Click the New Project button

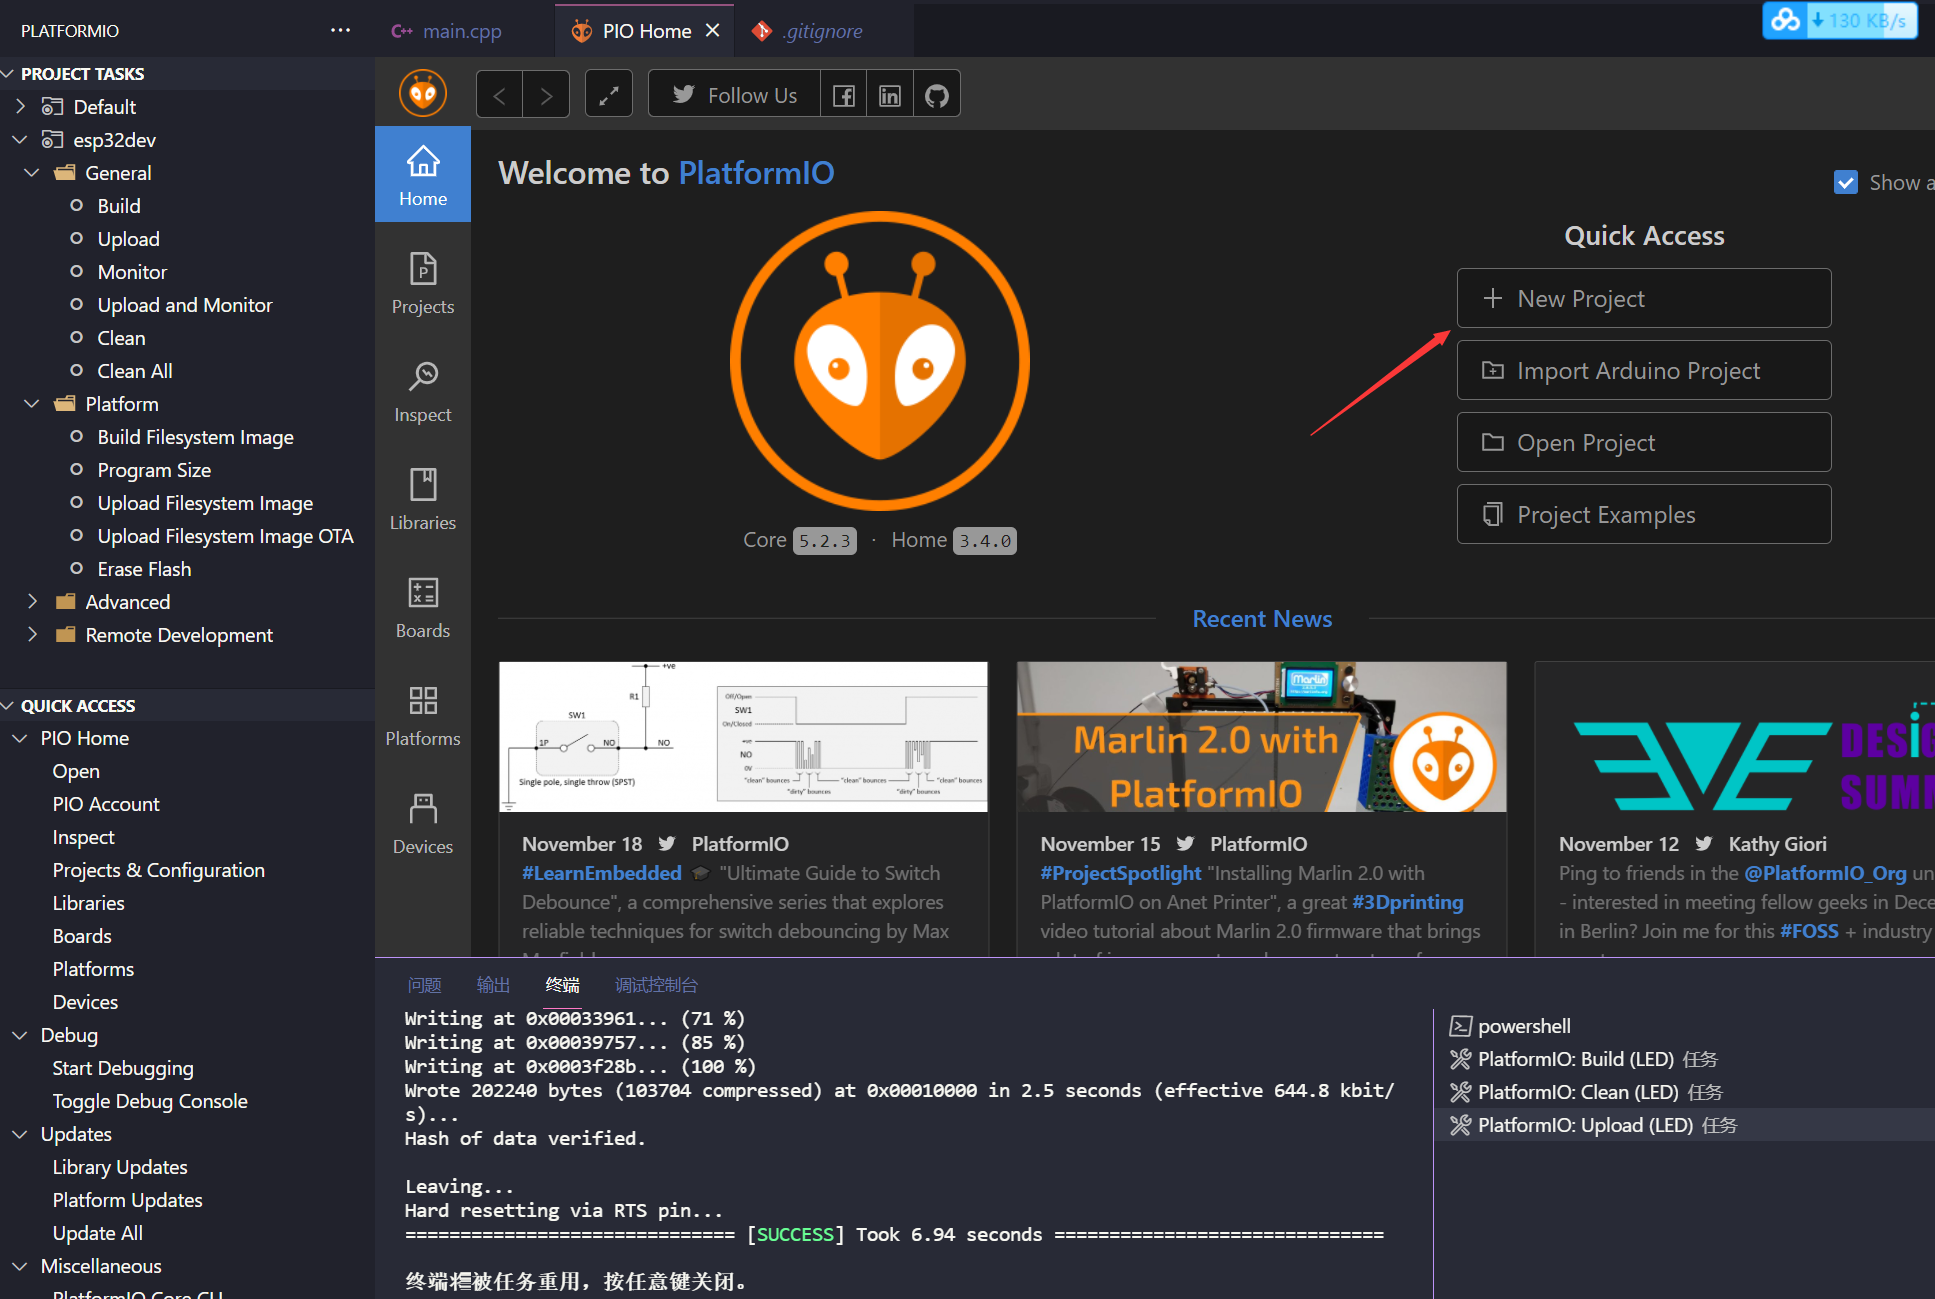click(1643, 298)
